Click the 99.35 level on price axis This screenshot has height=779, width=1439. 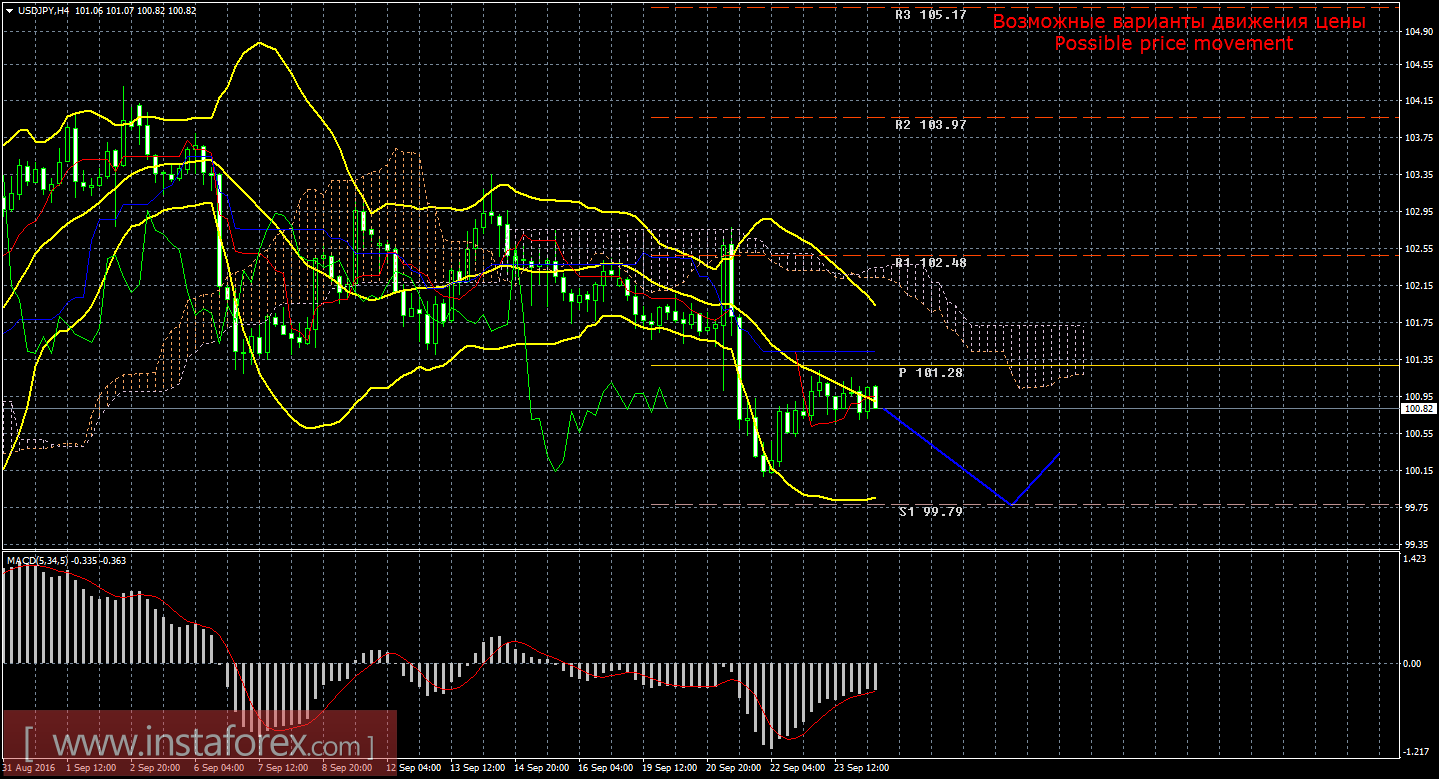coord(1417,544)
